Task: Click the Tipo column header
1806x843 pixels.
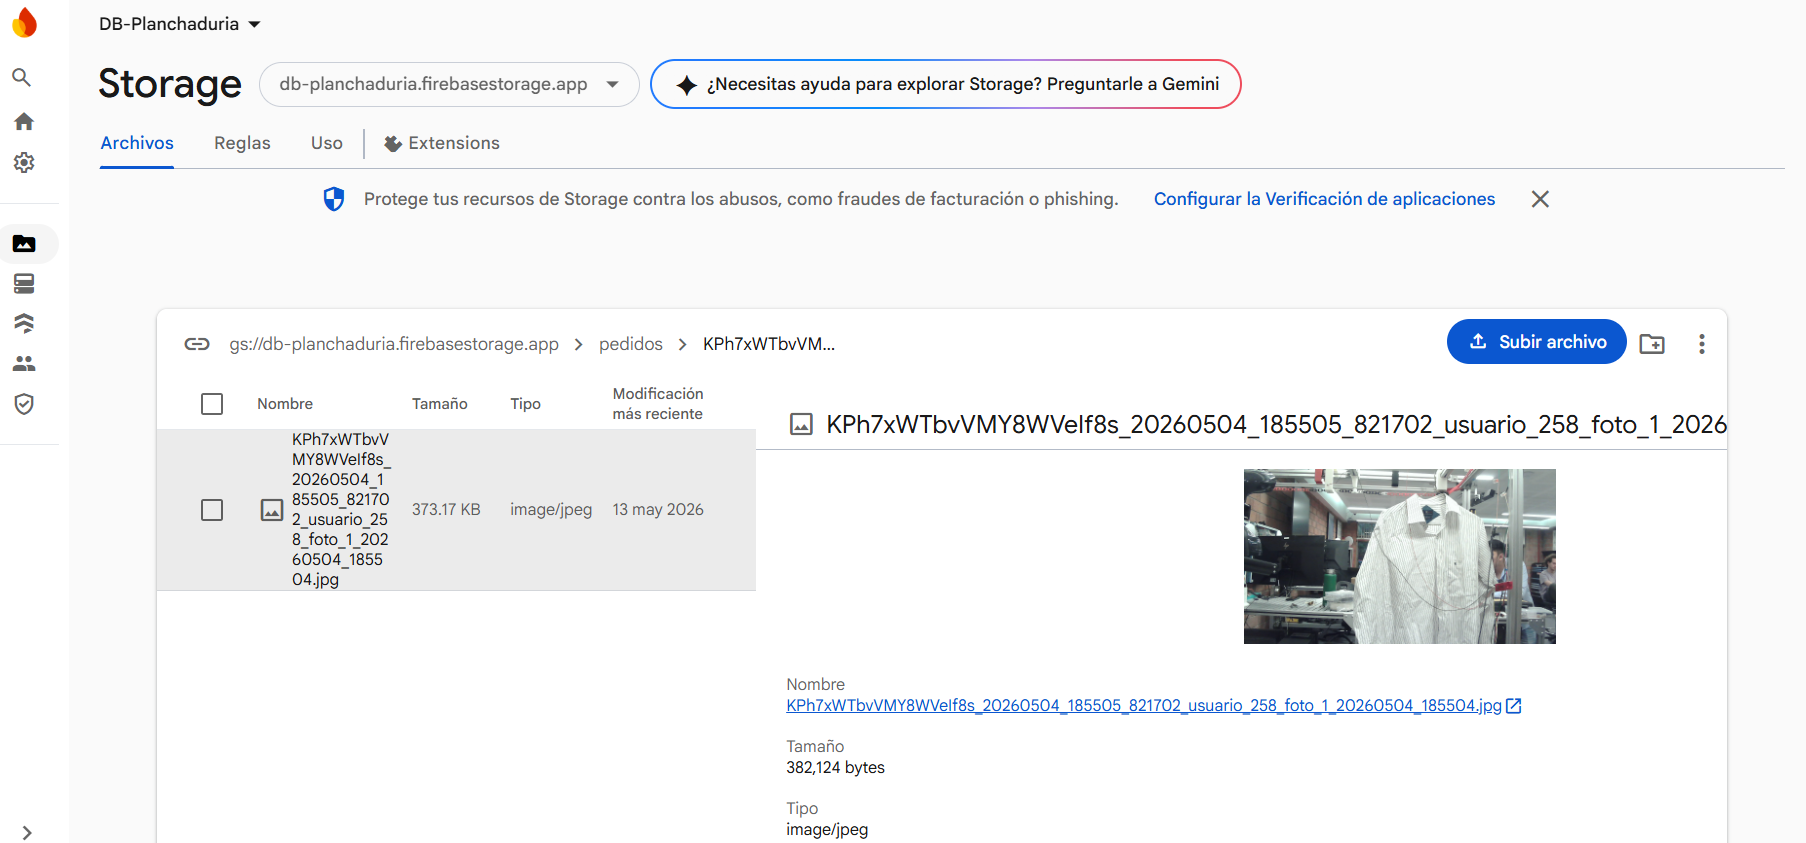Action: click(x=526, y=404)
